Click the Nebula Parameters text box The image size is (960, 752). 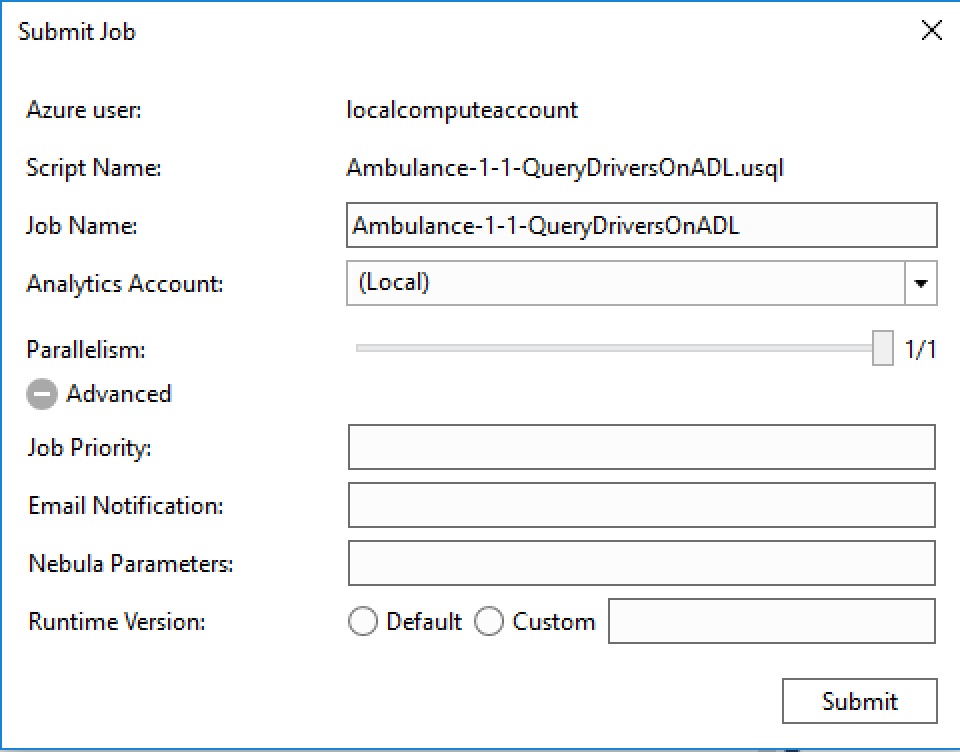[x=641, y=563]
